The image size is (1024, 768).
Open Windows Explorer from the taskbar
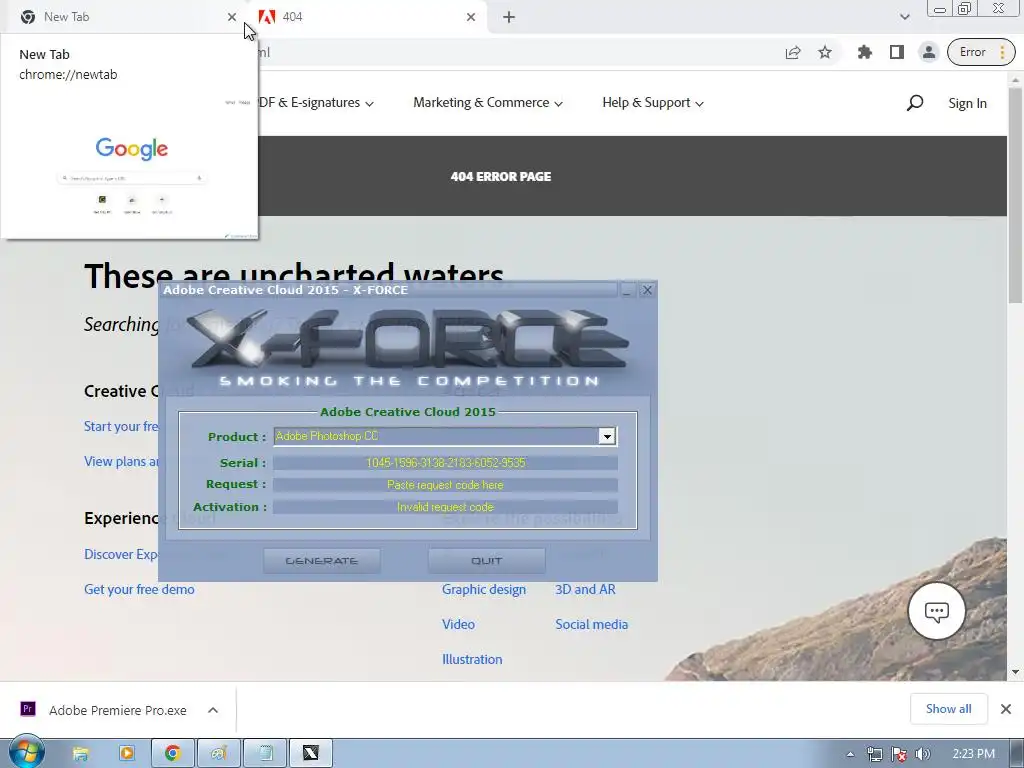pos(80,754)
